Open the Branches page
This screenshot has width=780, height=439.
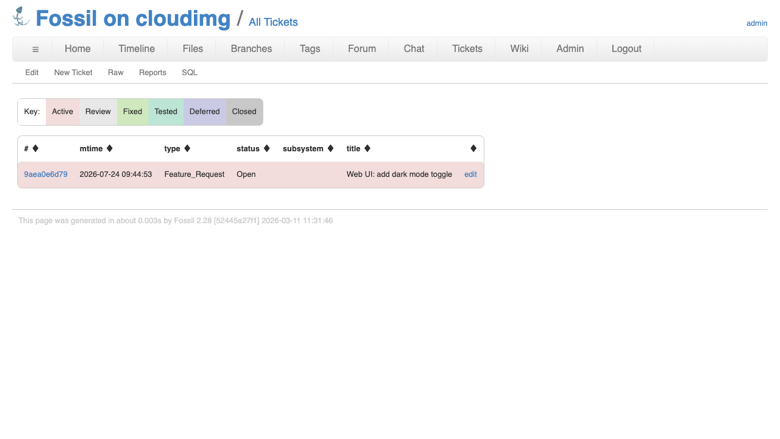point(251,49)
